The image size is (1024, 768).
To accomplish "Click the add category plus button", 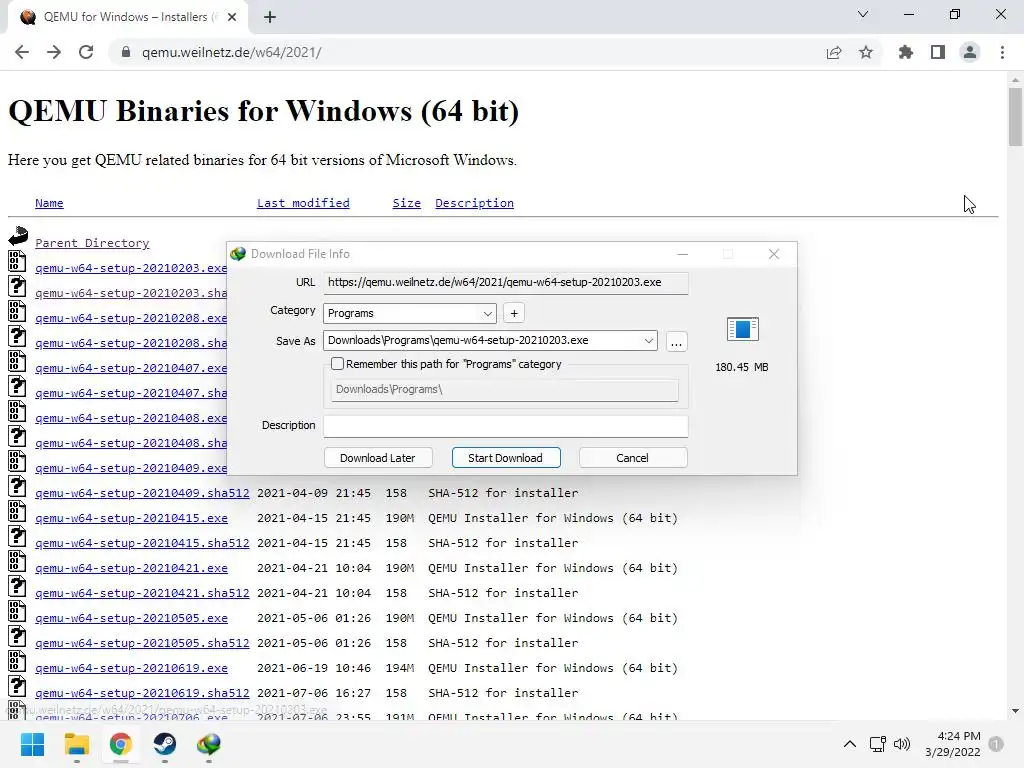I will coord(514,313).
